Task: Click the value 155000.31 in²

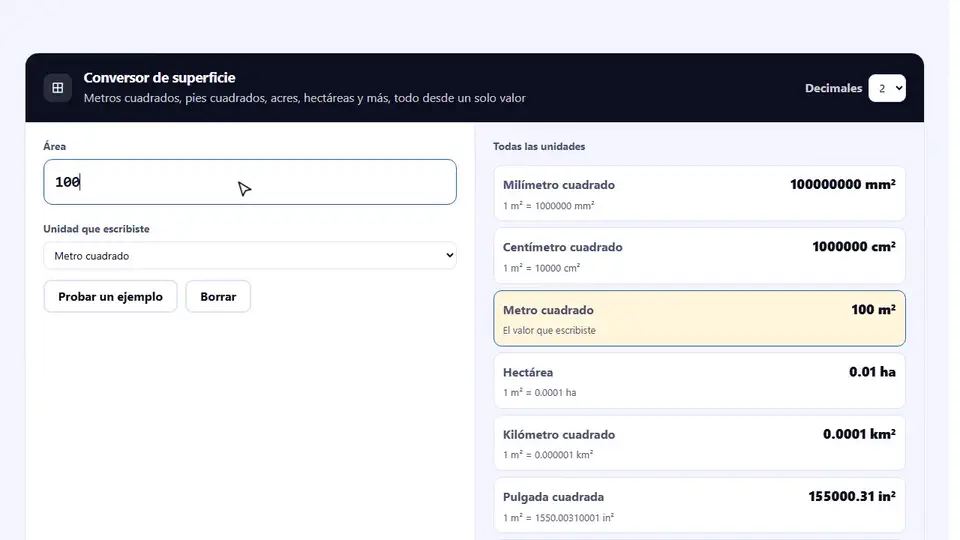Action: 852,496
